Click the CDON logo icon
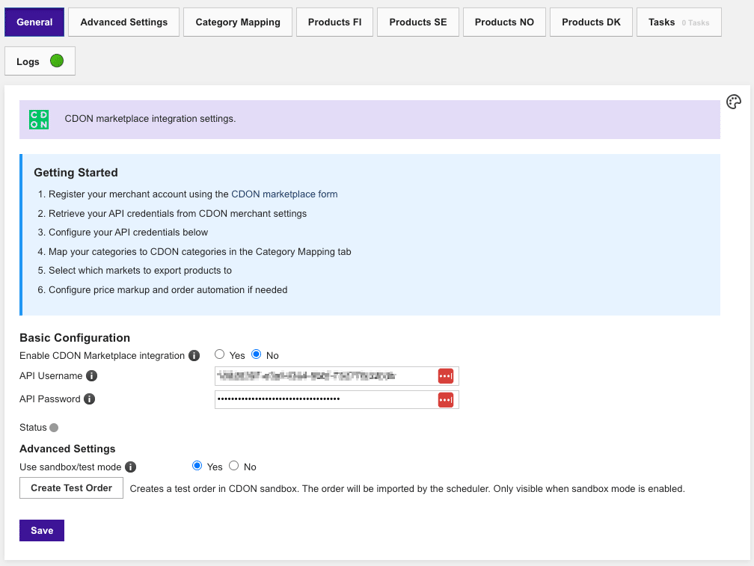This screenshot has height=566, width=754. click(39, 119)
